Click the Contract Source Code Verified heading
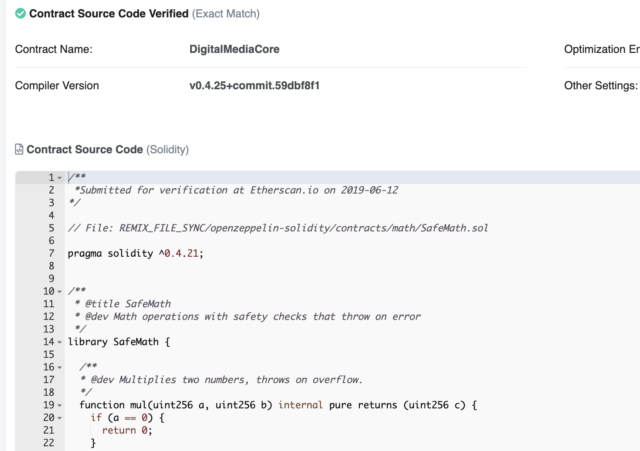 click(109, 13)
